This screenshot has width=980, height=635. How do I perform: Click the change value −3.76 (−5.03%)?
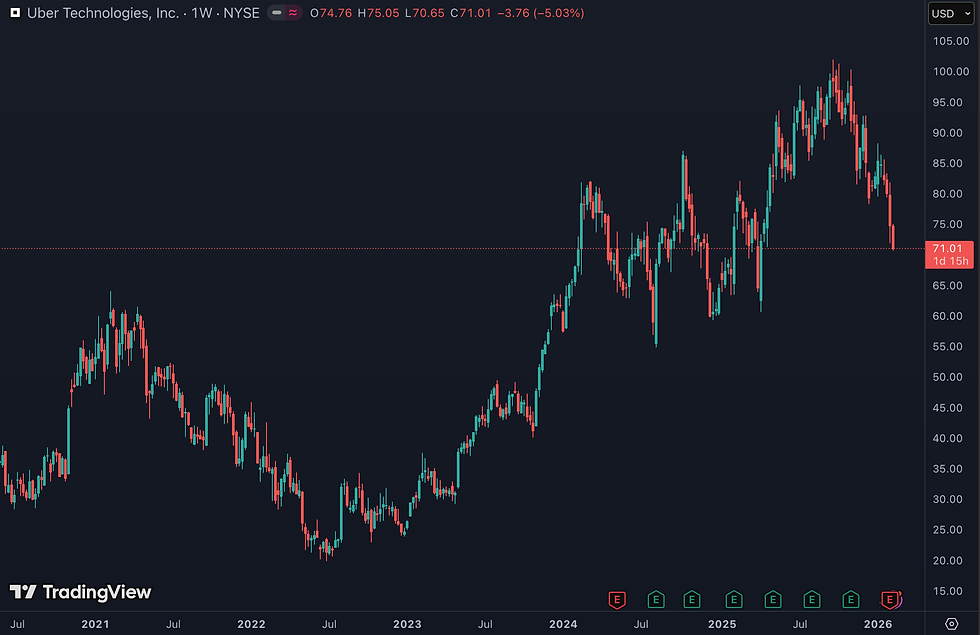pyautogui.click(x=541, y=13)
